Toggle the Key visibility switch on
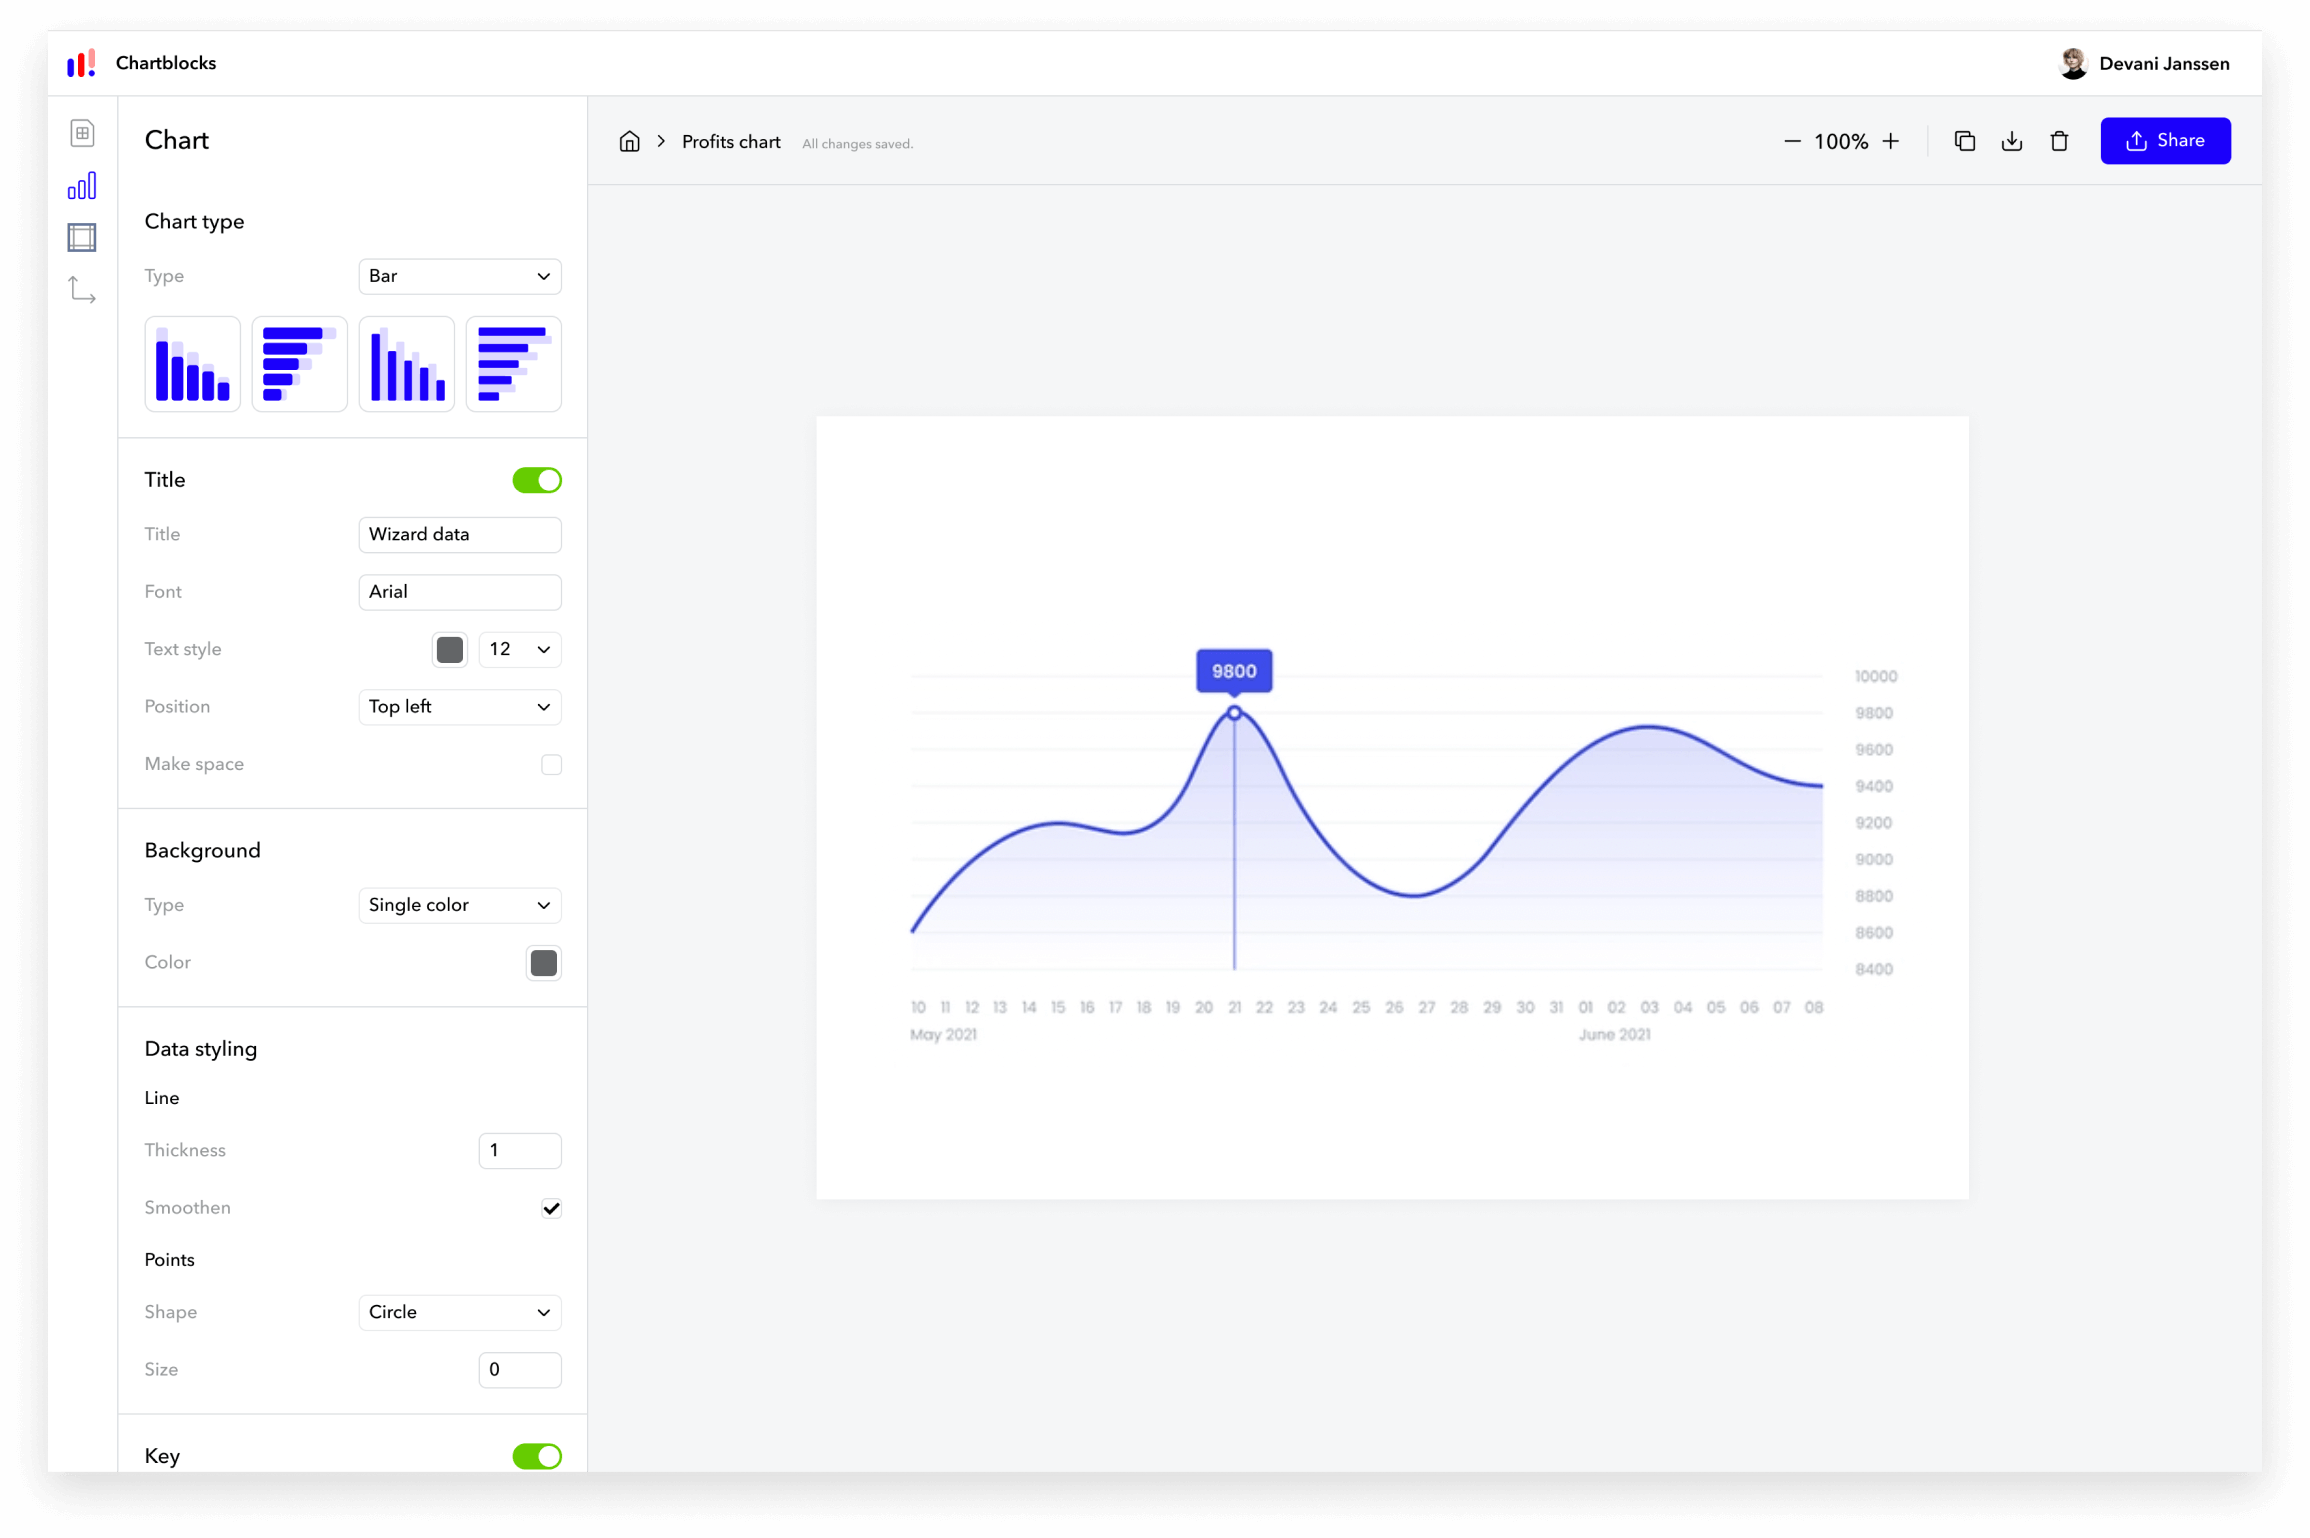The height and width of the screenshot is (1538, 2310). [x=541, y=1456]
